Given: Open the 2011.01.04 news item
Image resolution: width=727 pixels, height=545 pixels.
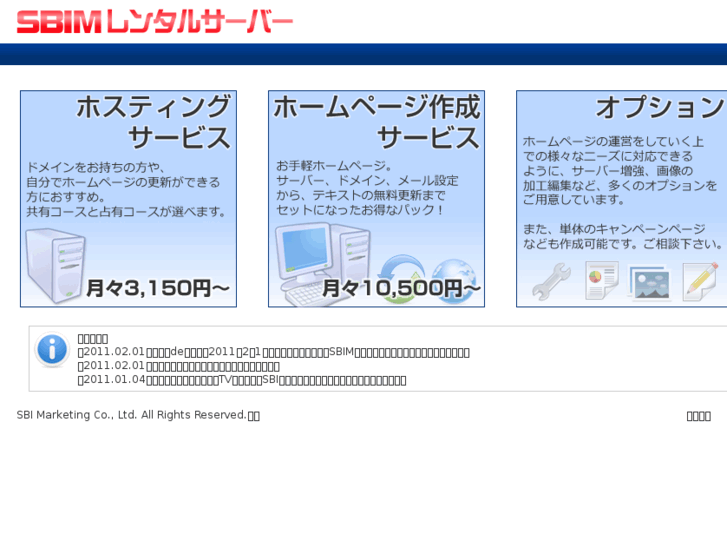Looking at the screenshot, I should (242, 380).
